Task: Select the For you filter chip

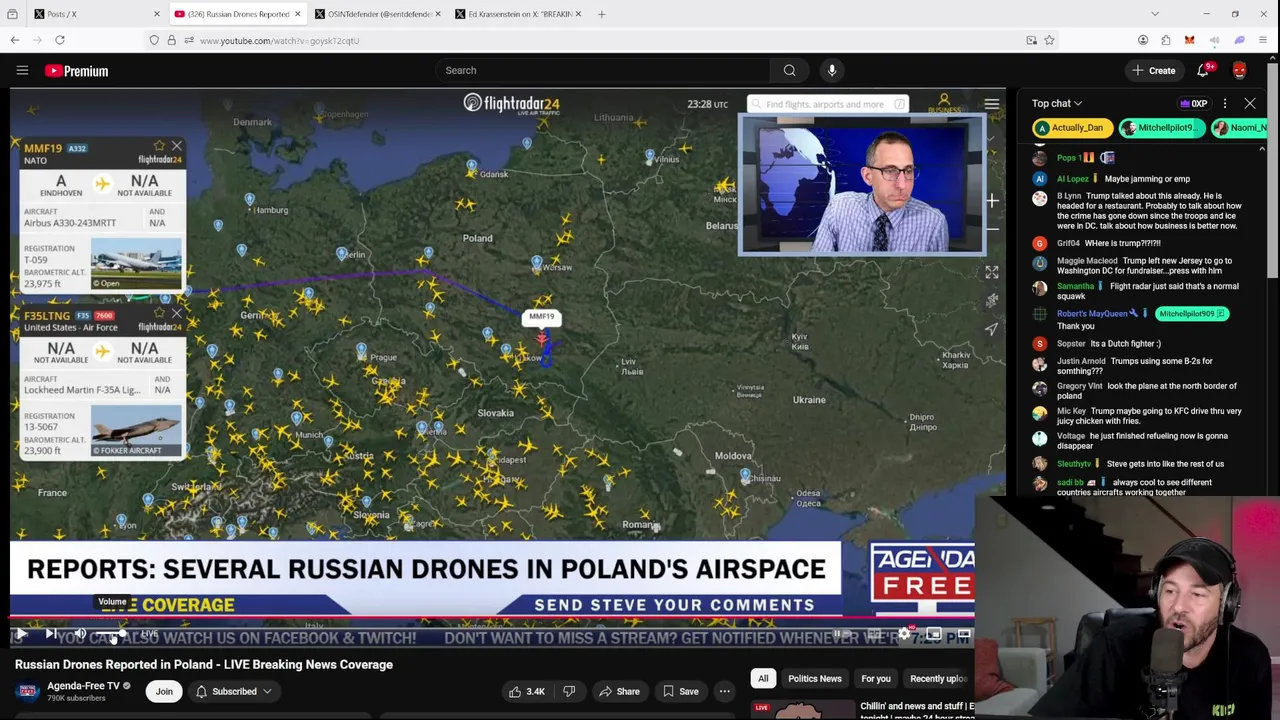Action: click(876, 678)
